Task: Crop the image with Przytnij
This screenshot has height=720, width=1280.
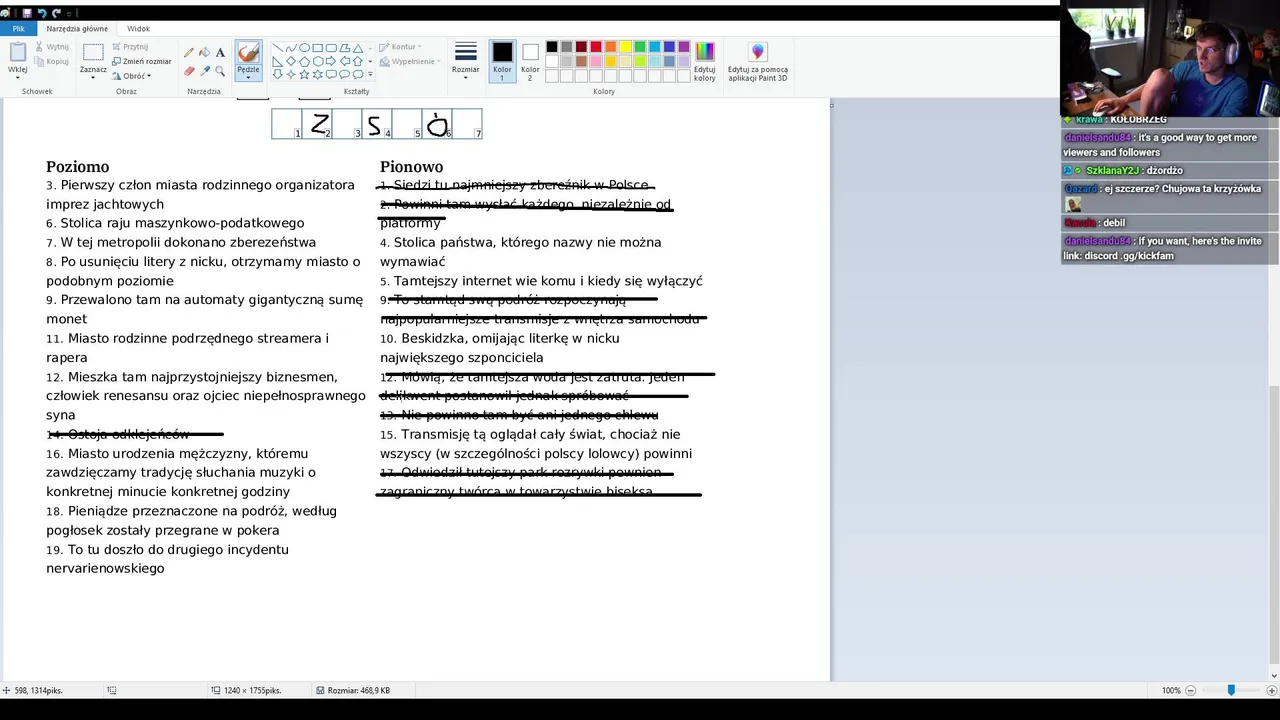Action: pos(130,47)
